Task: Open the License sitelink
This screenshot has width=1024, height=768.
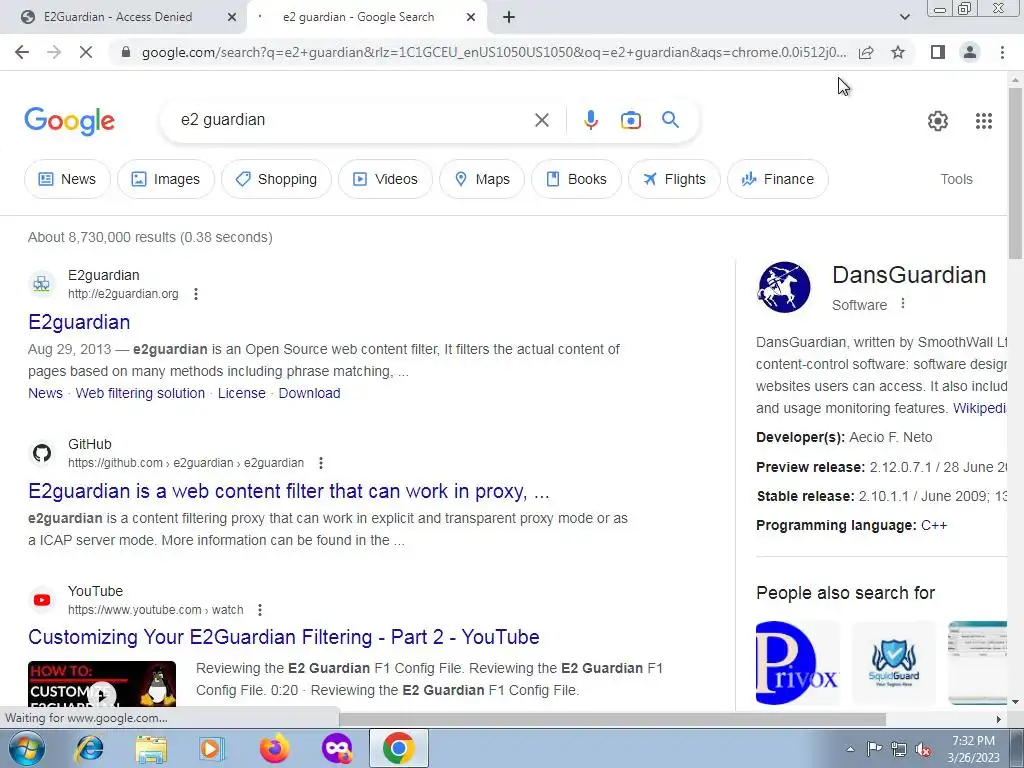Action: pos(242,393)
